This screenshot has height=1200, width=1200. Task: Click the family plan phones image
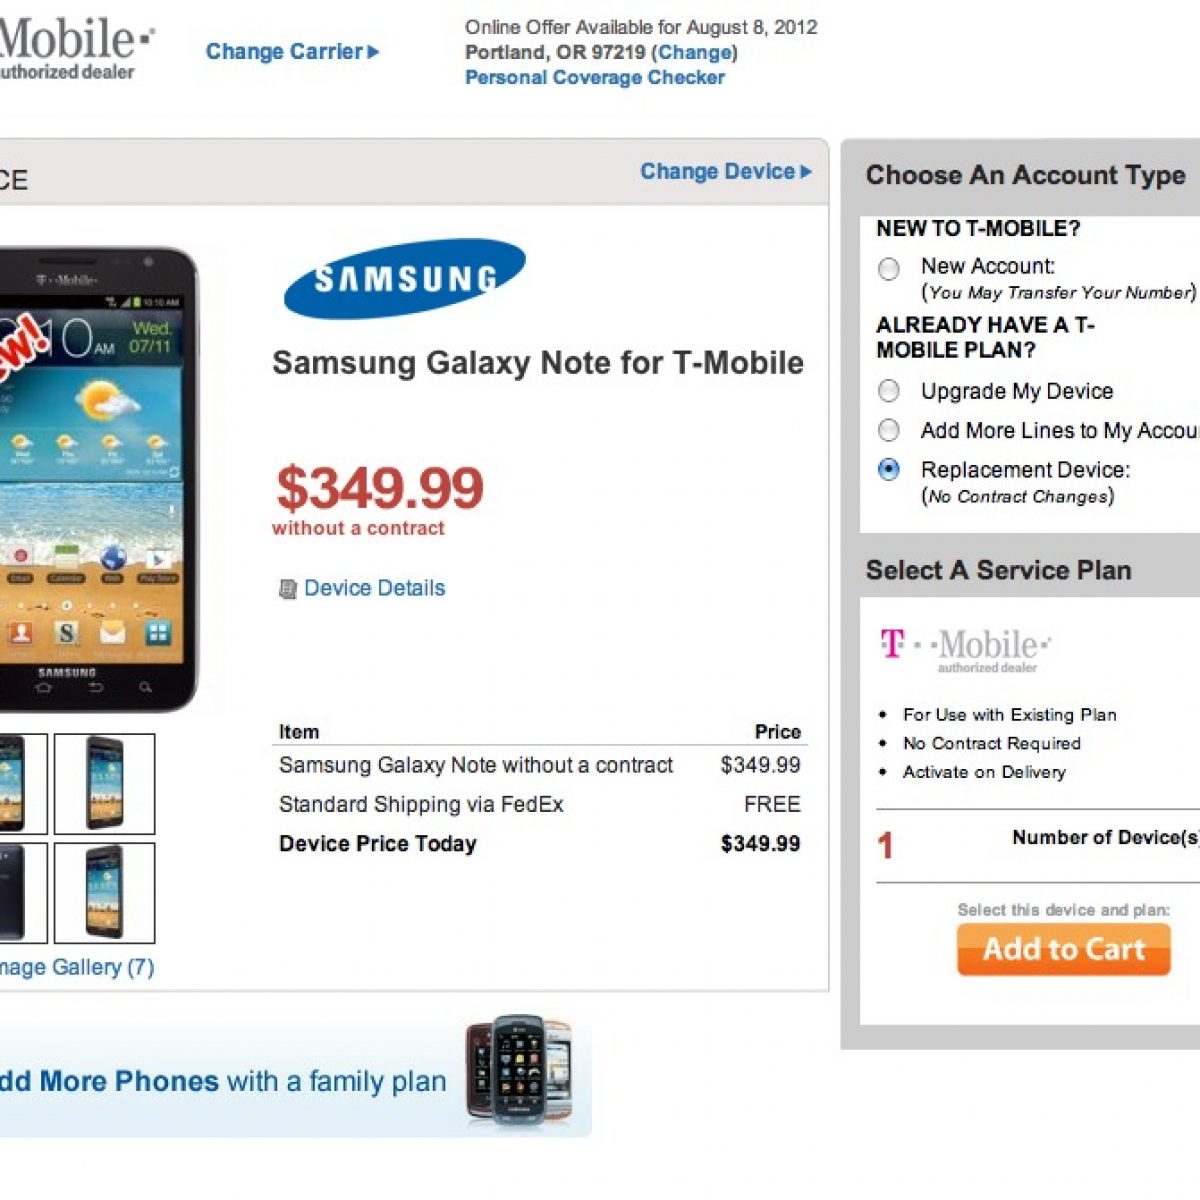click(518, 1072)
